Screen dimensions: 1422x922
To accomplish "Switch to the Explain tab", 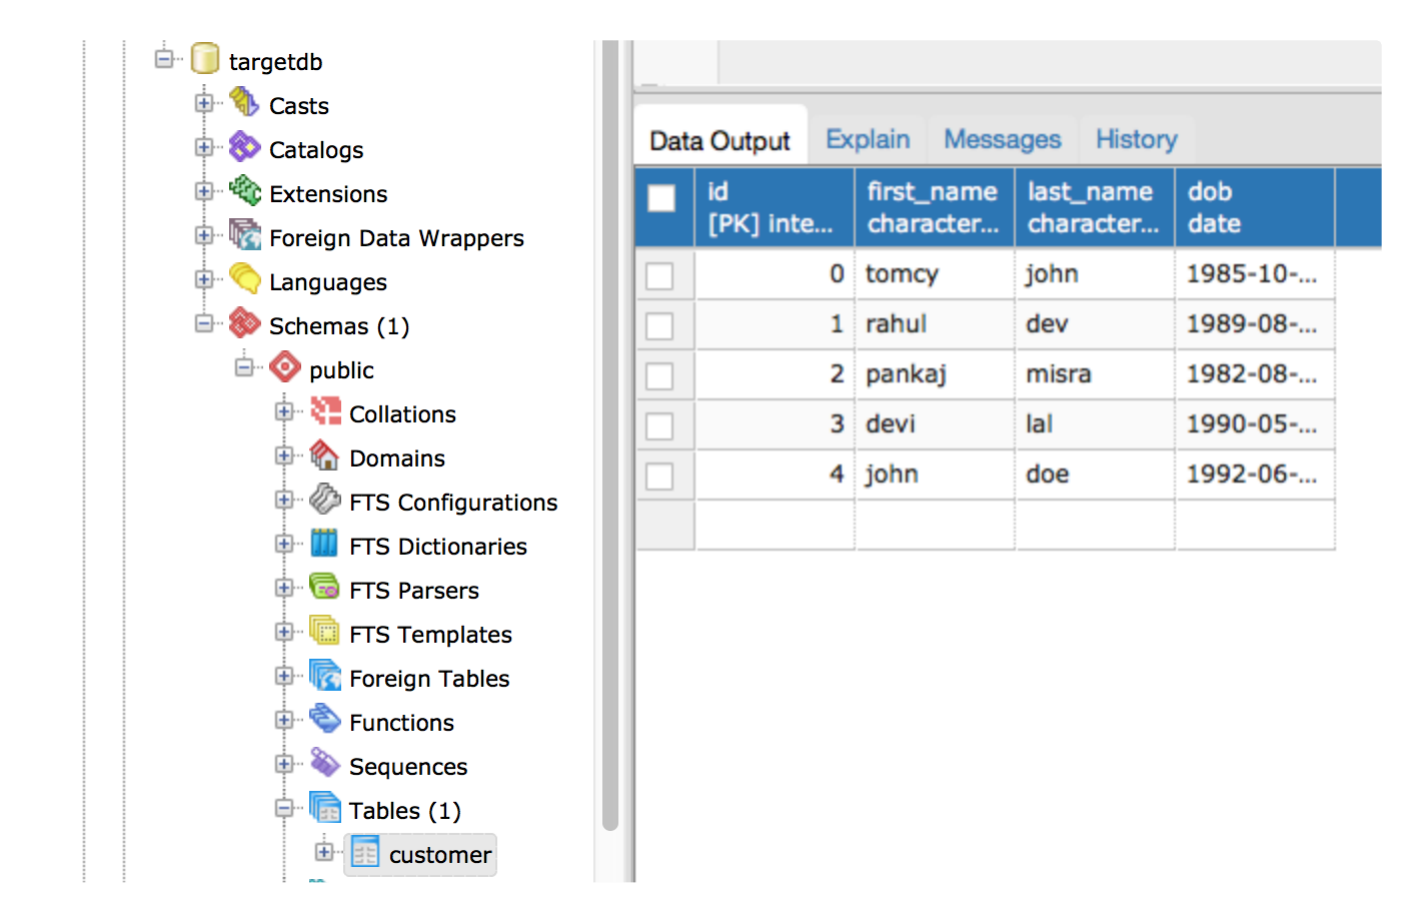I will coord(867,140).
